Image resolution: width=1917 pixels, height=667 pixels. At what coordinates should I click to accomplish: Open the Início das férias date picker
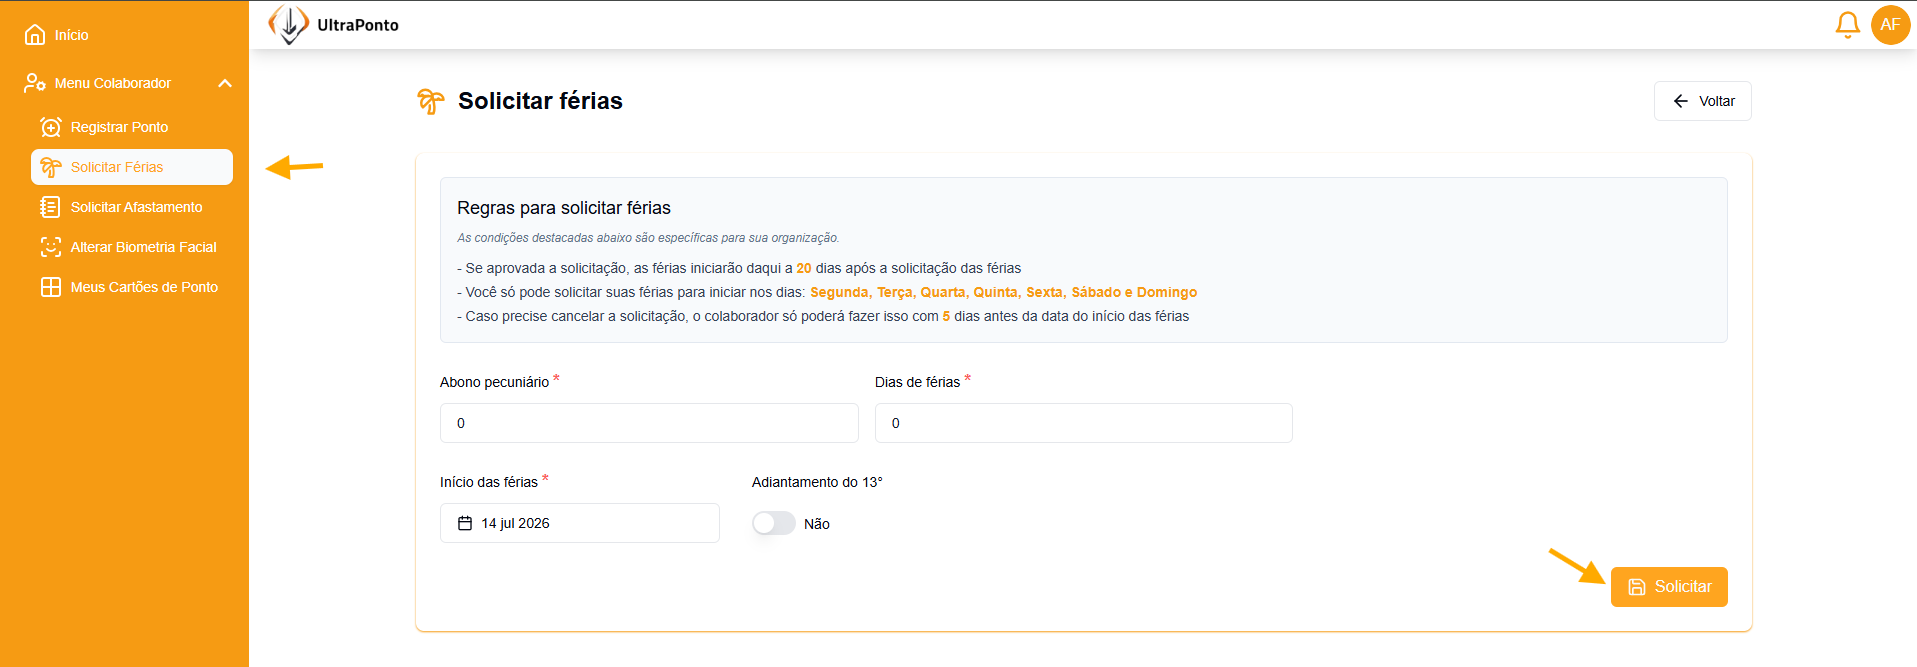pos(580,523)
